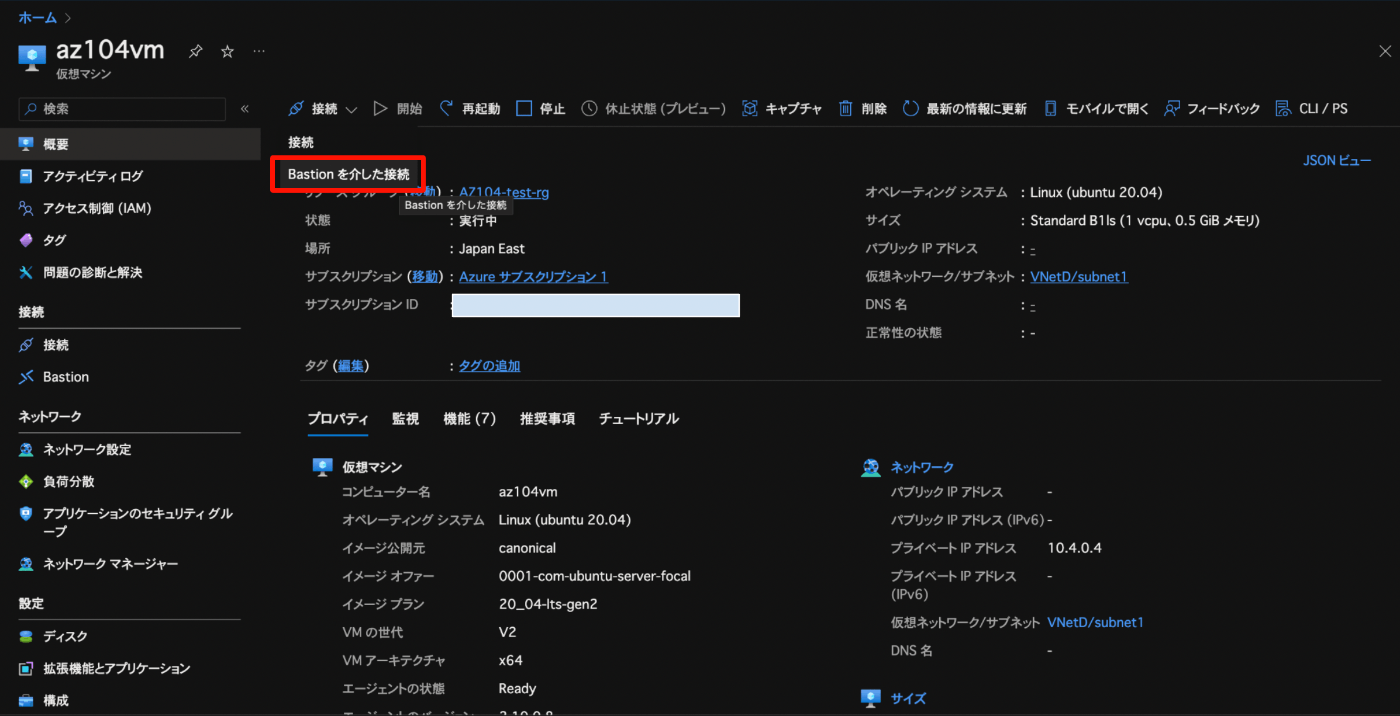Open Azure サブスクリプション 1 link
The width and height of the screenshot is (1400, 716).
[x=533, y=276]
